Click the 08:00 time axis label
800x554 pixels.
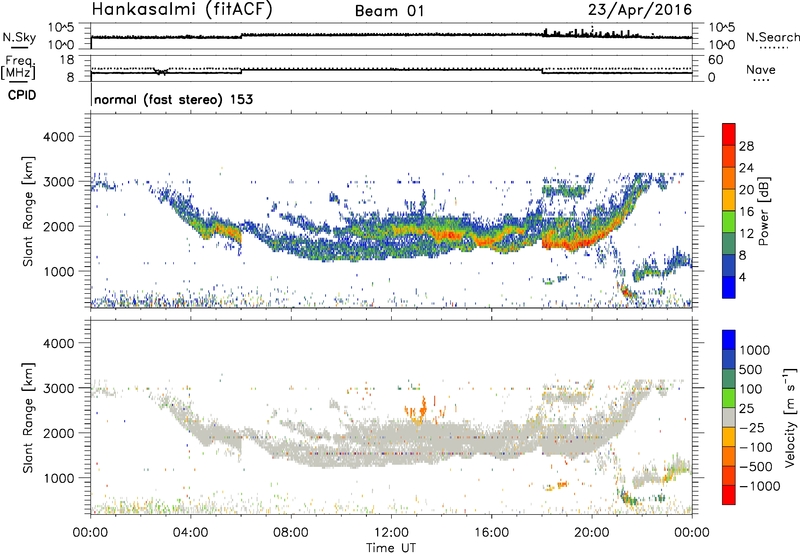point(291,533)
